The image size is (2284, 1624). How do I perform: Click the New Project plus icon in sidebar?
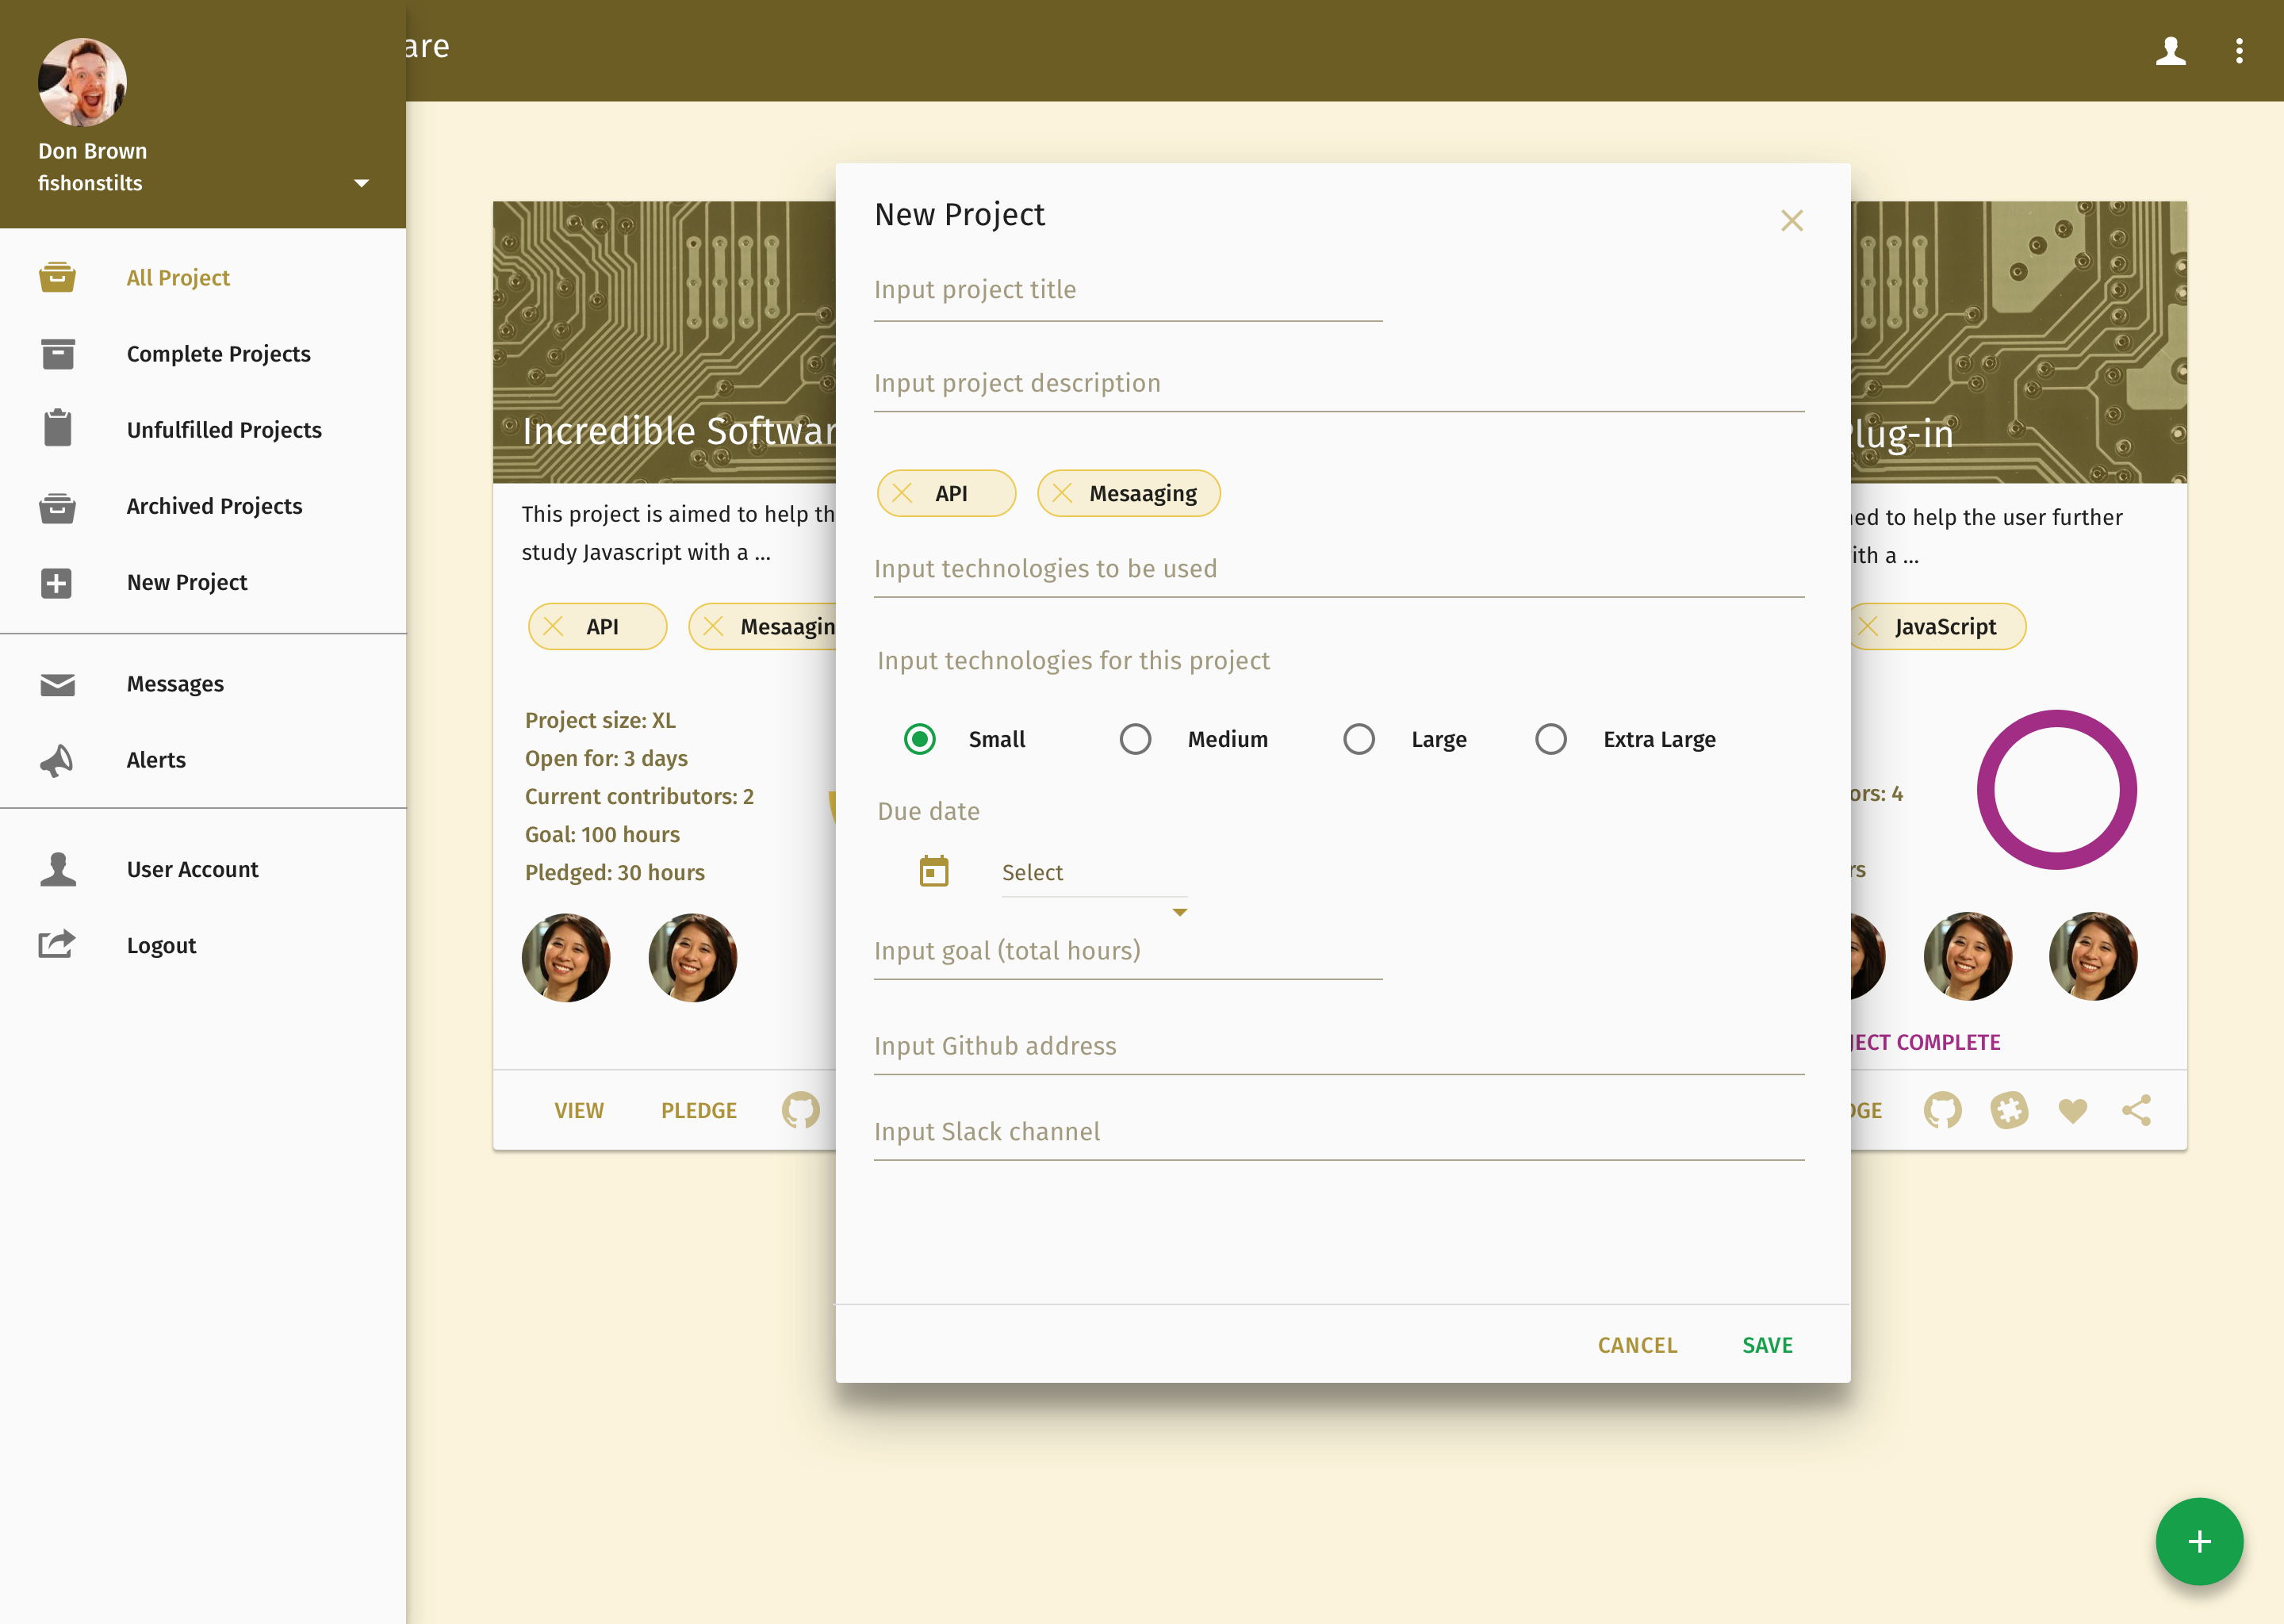(56, 583)
